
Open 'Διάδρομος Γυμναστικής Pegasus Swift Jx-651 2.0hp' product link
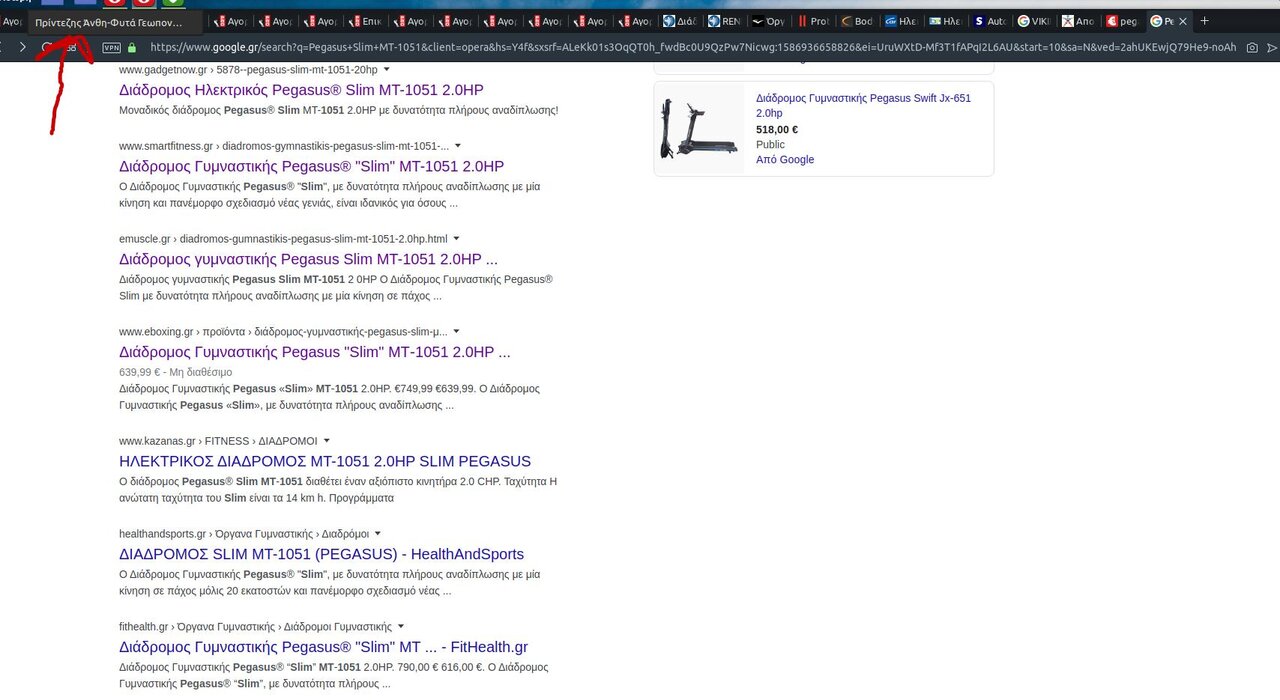tap(863, 106)
